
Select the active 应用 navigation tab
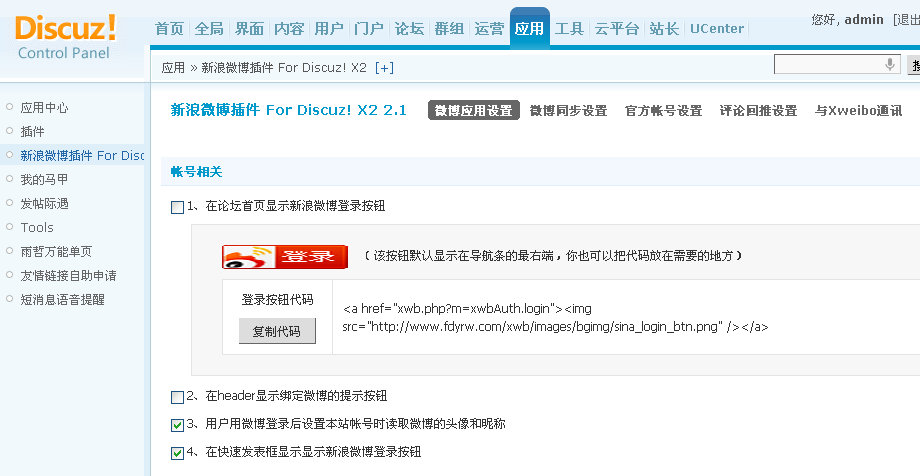pyautogui.click(x=529, y=28)
